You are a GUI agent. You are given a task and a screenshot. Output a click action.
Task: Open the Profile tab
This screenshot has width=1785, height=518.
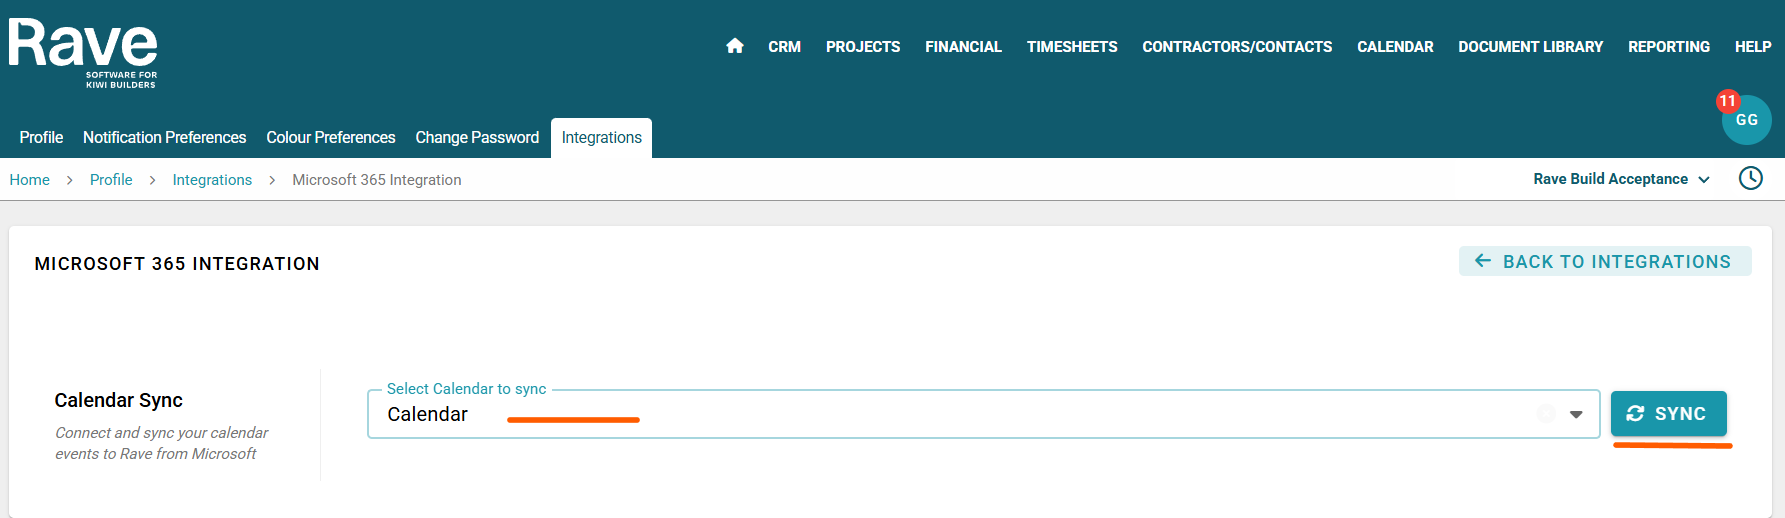pos(41,138)
